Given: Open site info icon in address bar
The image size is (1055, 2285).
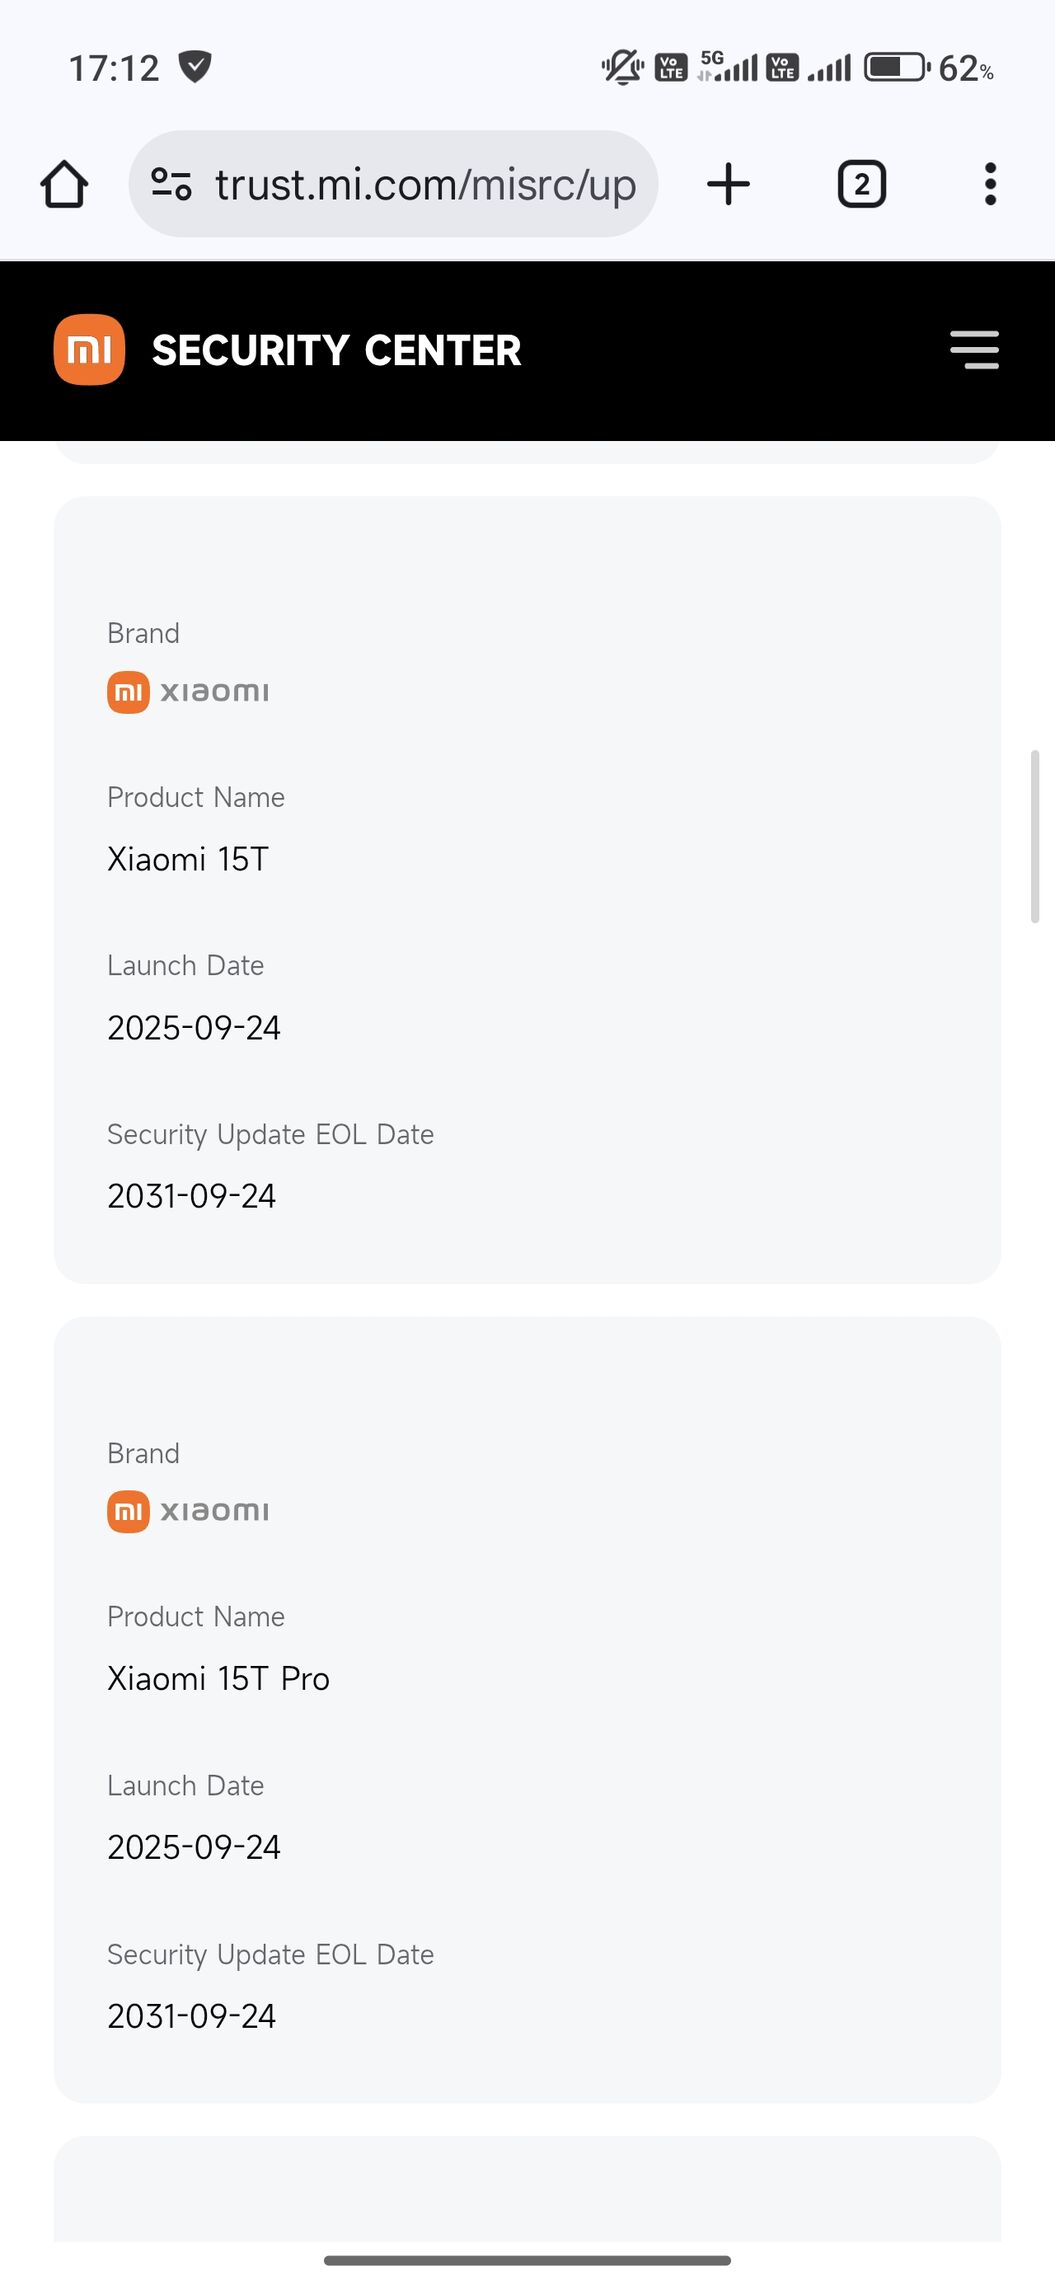Looking at the screenshot, I should (x=171, y=184).
